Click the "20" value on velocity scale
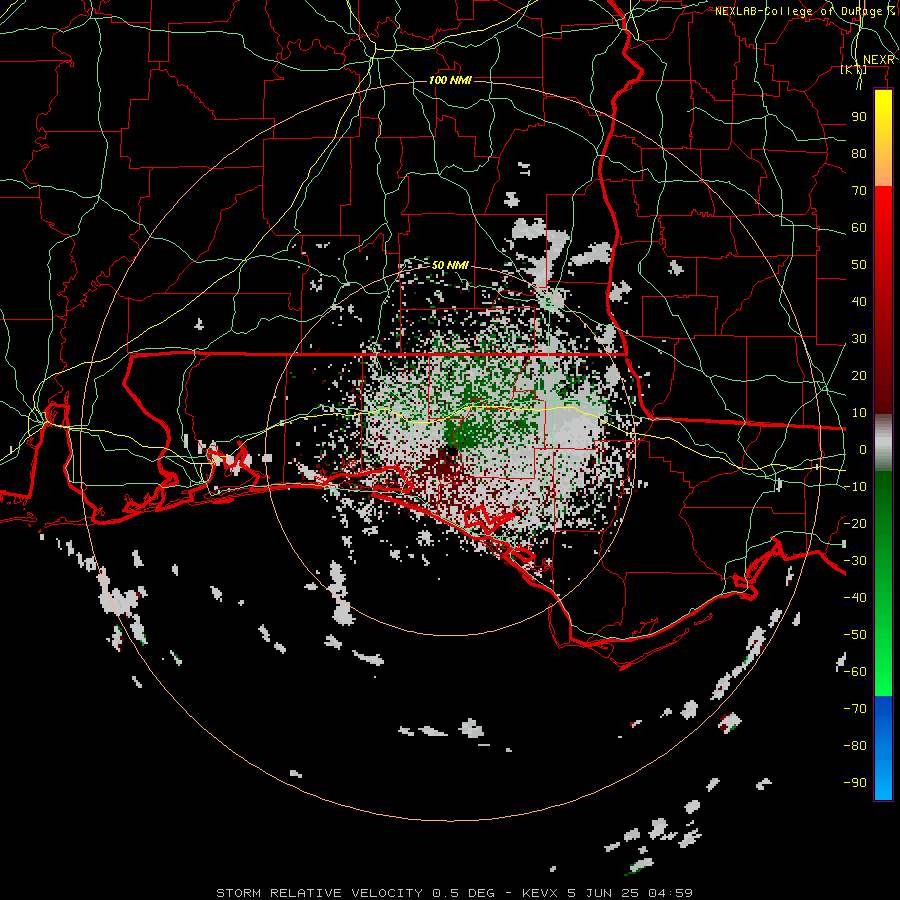 (x=859, y=375)
